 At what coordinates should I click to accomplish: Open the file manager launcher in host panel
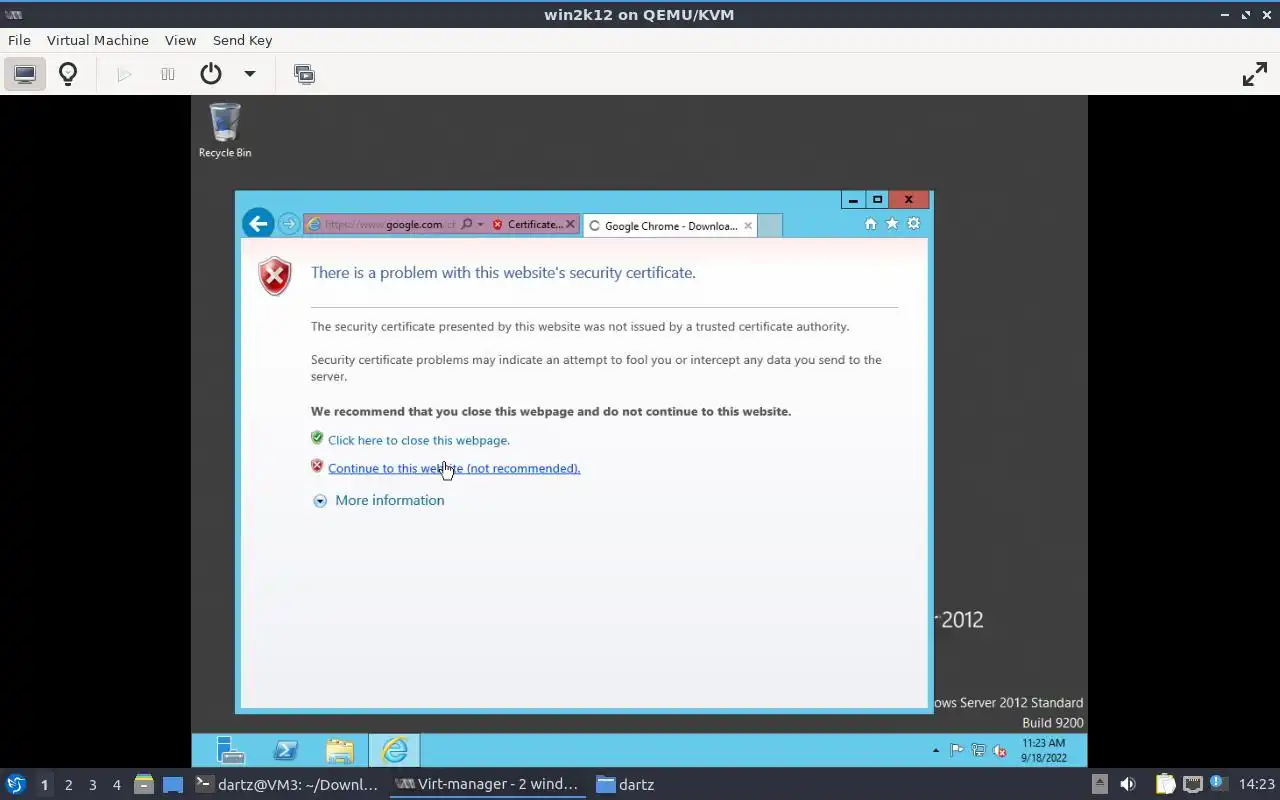point(144,785)
